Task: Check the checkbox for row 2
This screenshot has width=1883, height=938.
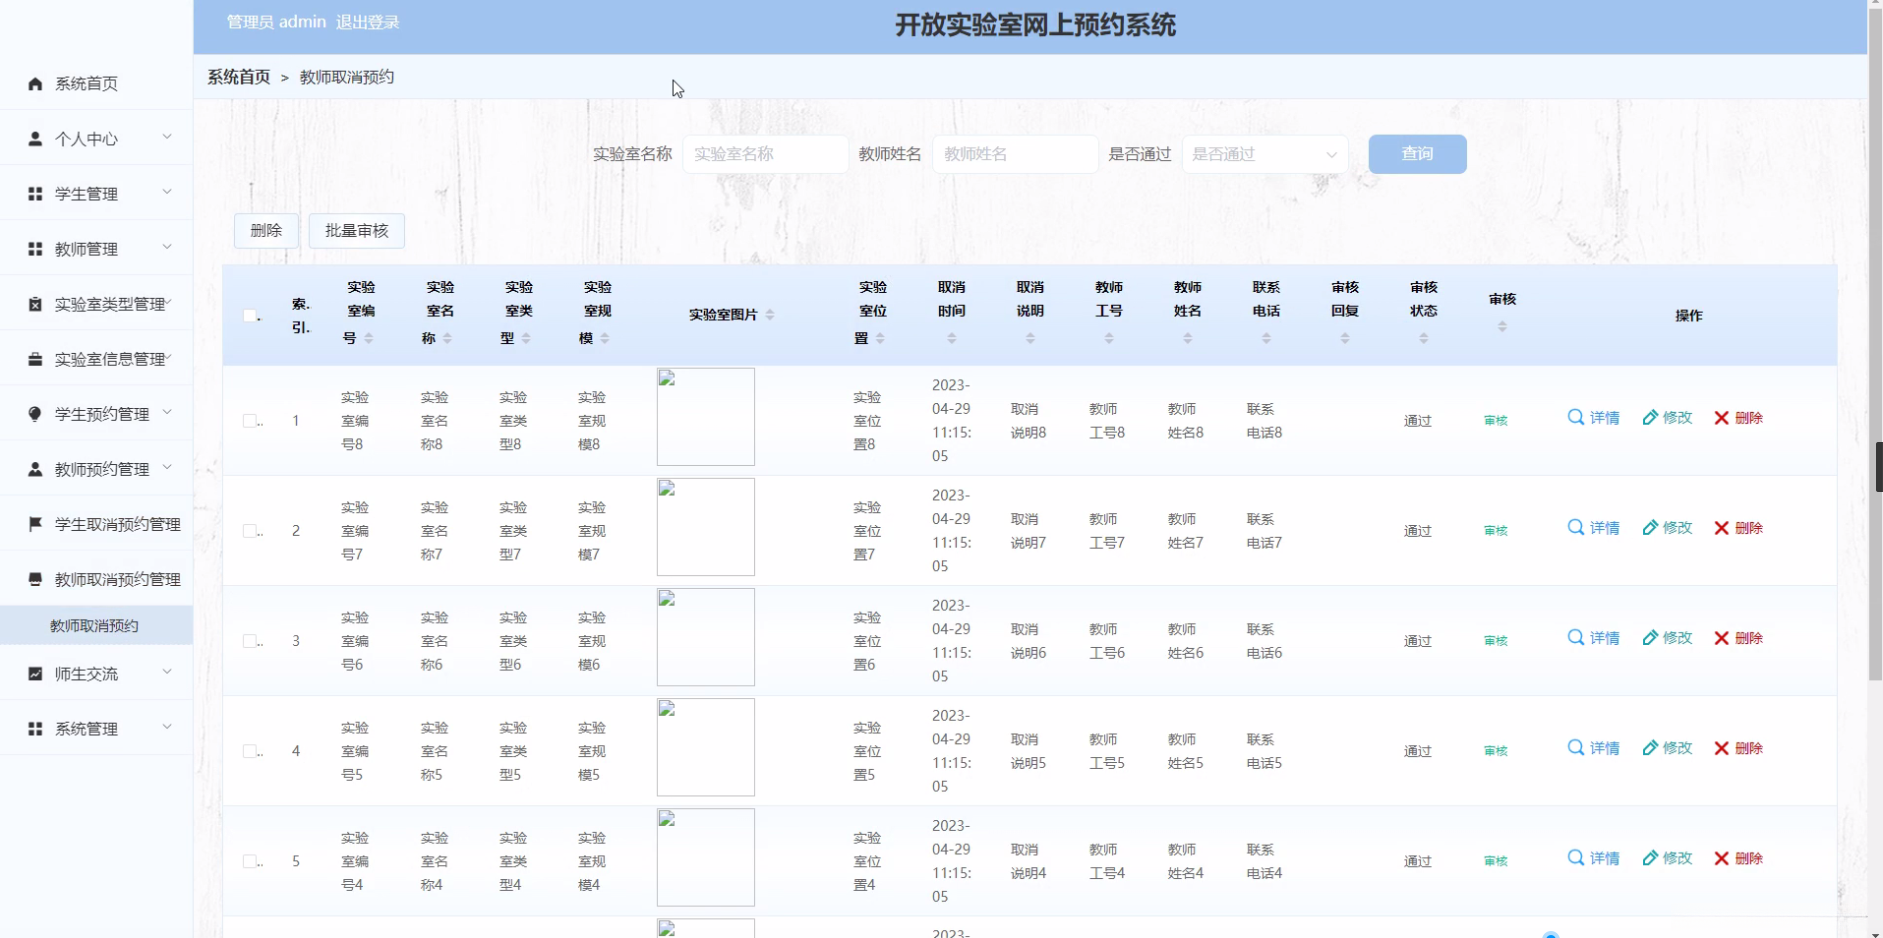Action: pos(250,531)
